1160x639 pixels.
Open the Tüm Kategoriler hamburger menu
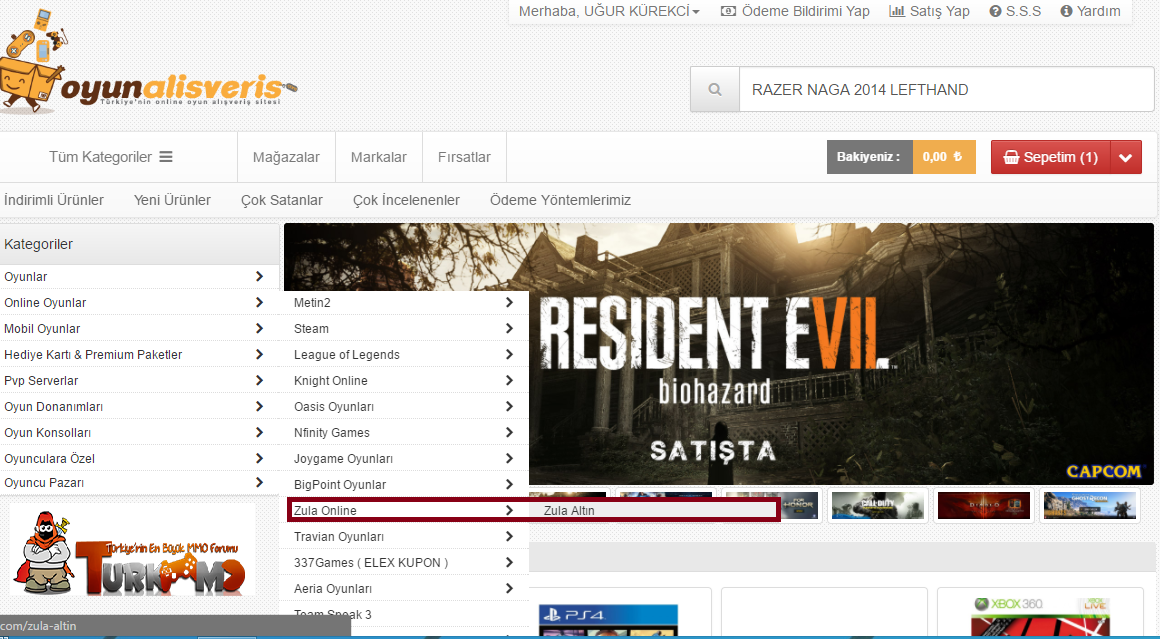tap(111, 157)
